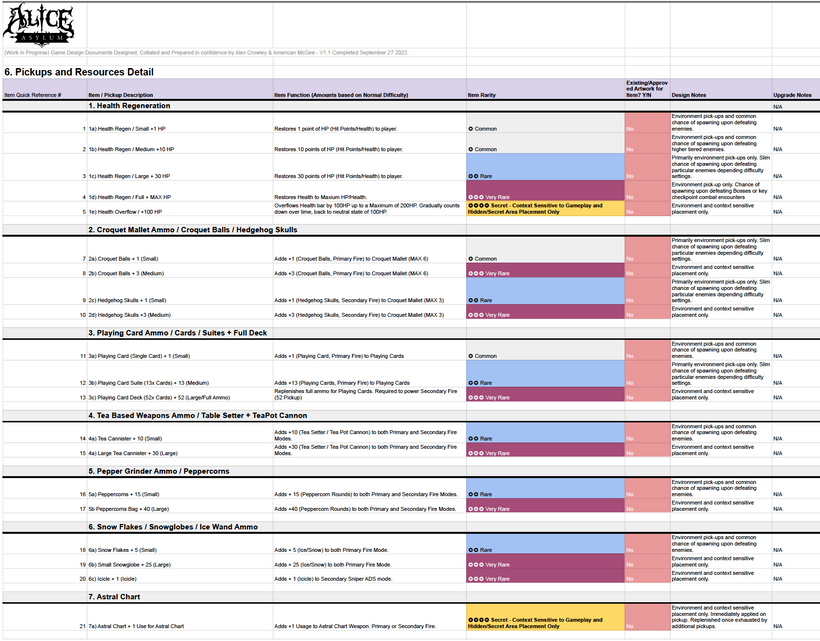820x641 pixels.
Task: Click 'Adds +40 (Peppercorn Rounds)' function cell
Action: 370,505
